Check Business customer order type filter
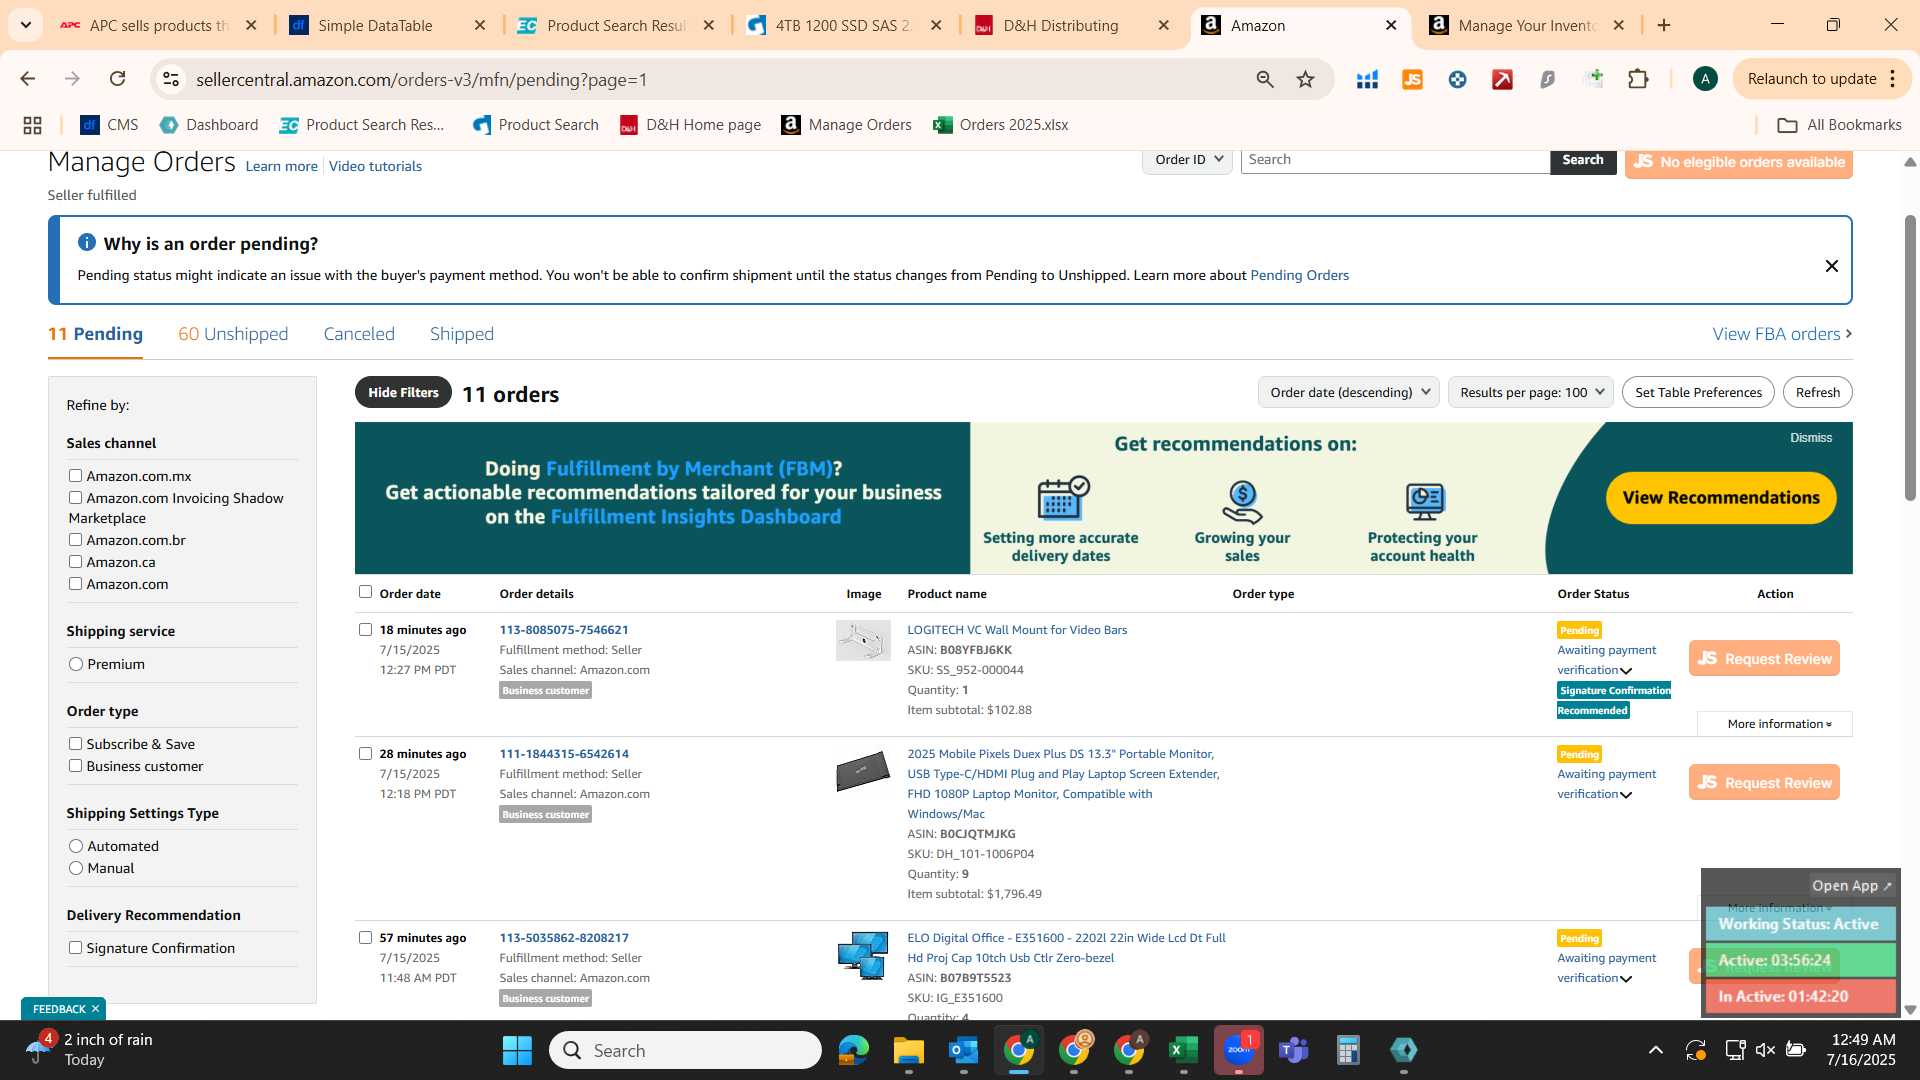The height and width of the screenshot is (1080, 1920). (75, 766)
